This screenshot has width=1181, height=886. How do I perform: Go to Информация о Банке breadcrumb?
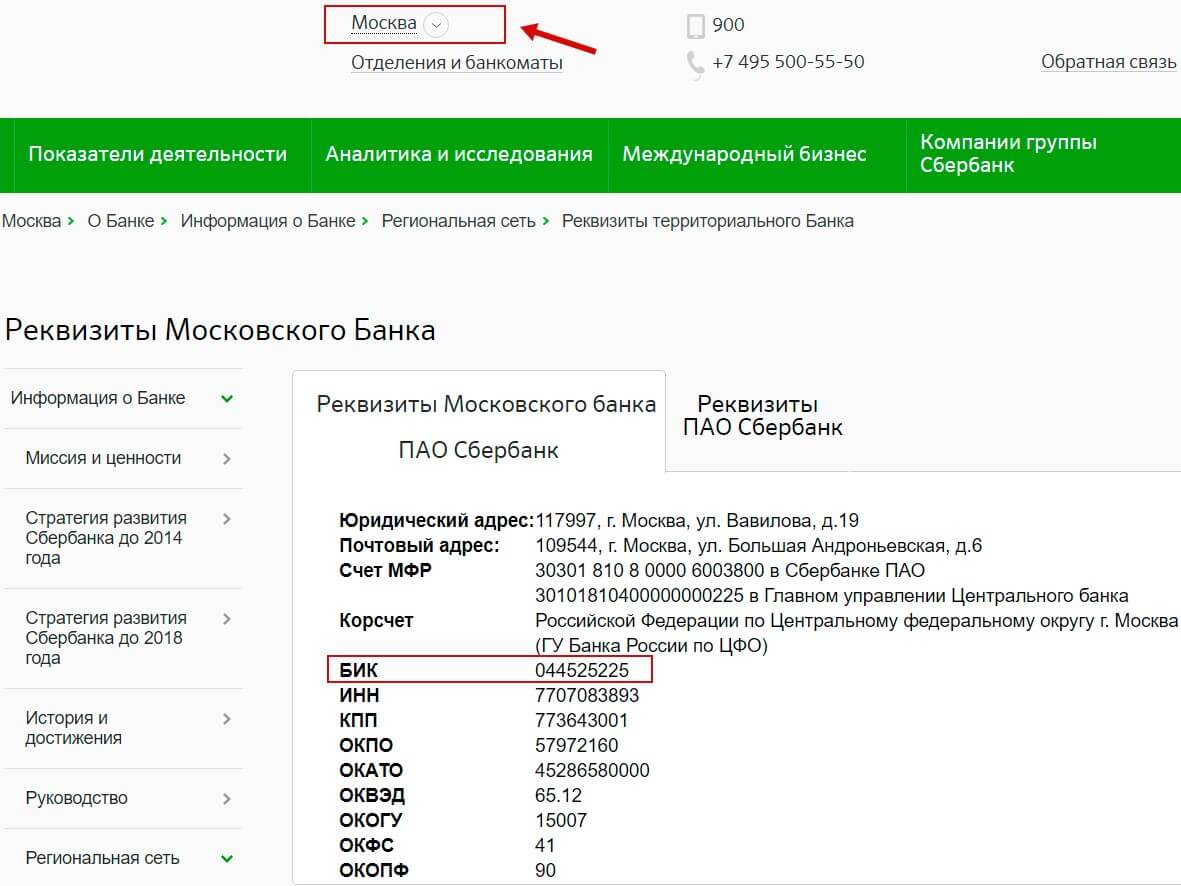(267, 222)
